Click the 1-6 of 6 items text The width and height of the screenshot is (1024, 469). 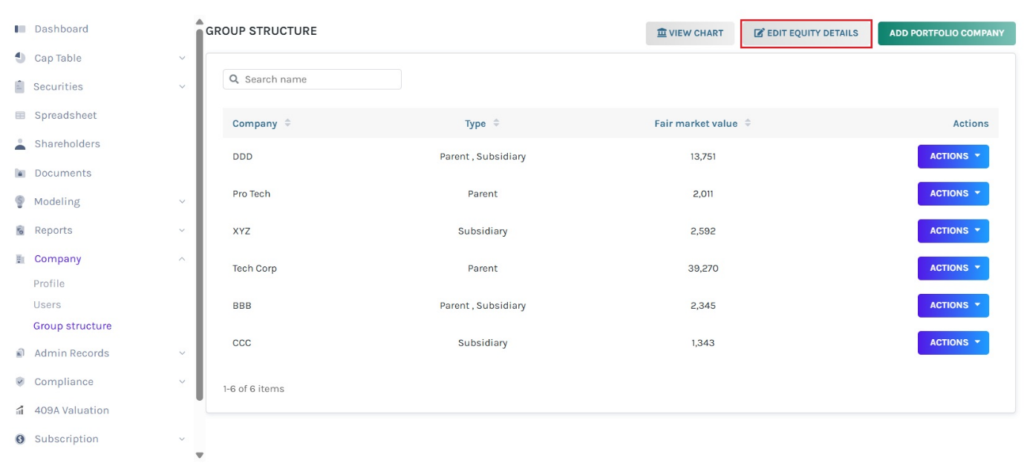coord(253,389)
